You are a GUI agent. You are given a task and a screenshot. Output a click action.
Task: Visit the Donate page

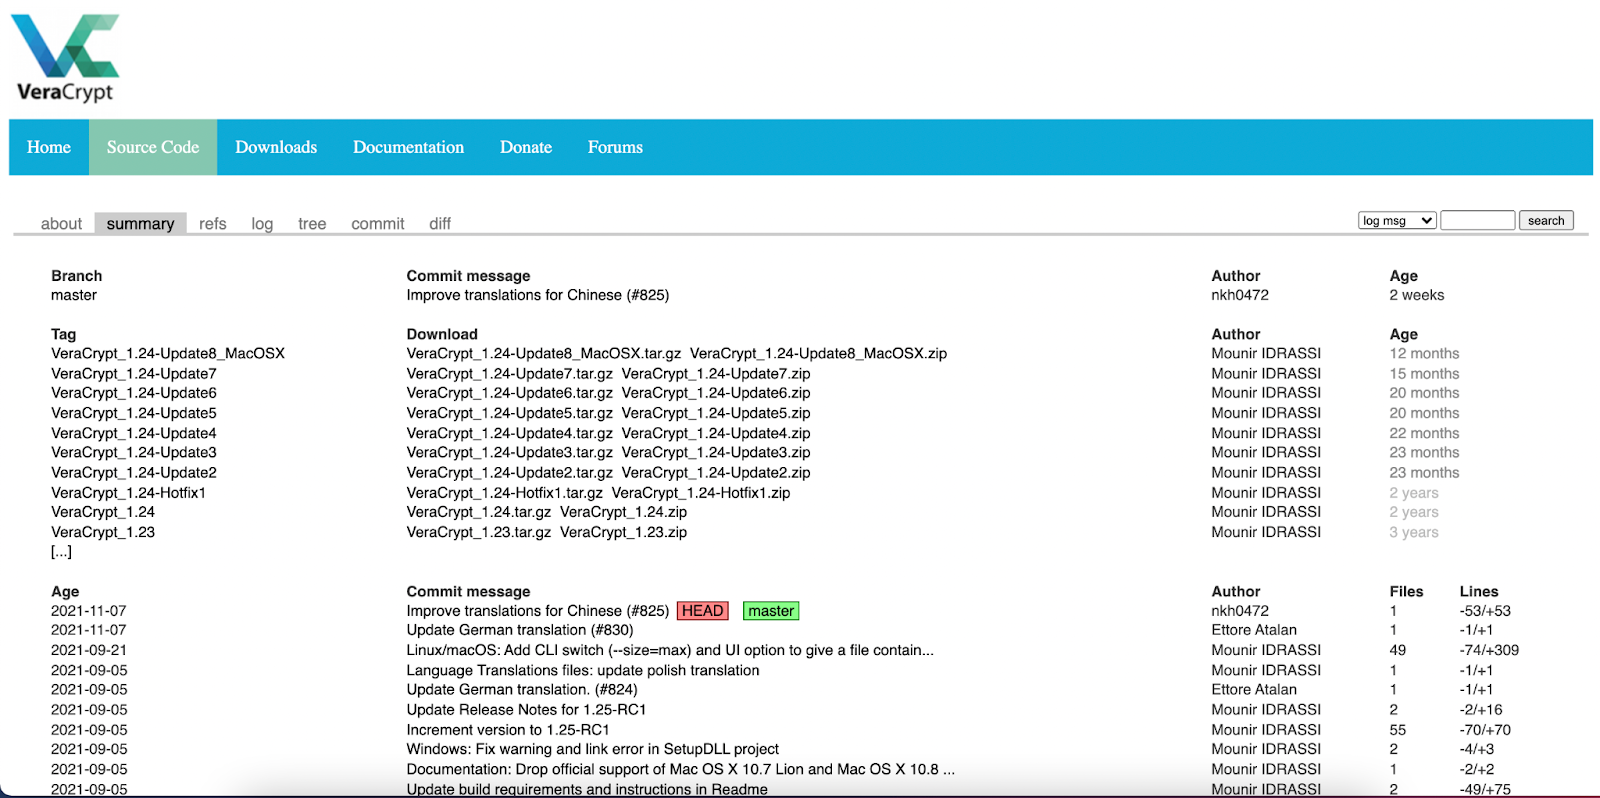pyautogui.click(x=526, y=147)
